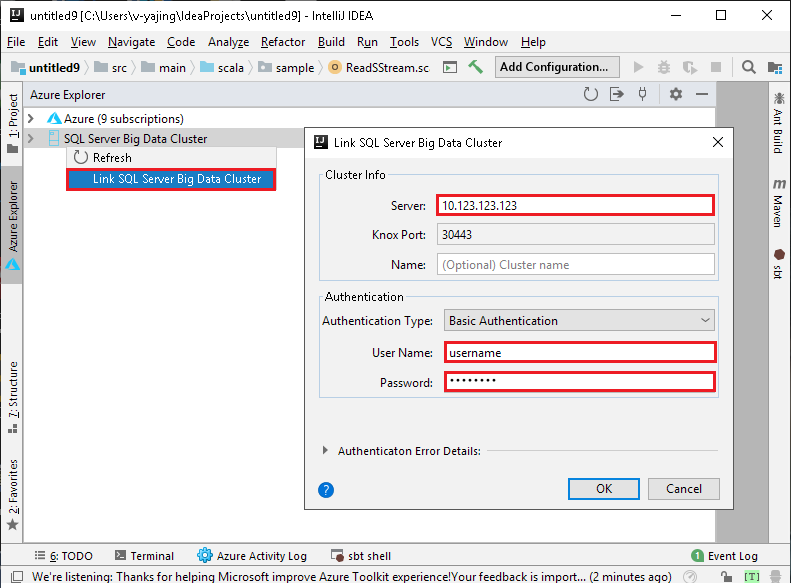Click the Azure Explorer refresh icon

click(x=590, y=94)
